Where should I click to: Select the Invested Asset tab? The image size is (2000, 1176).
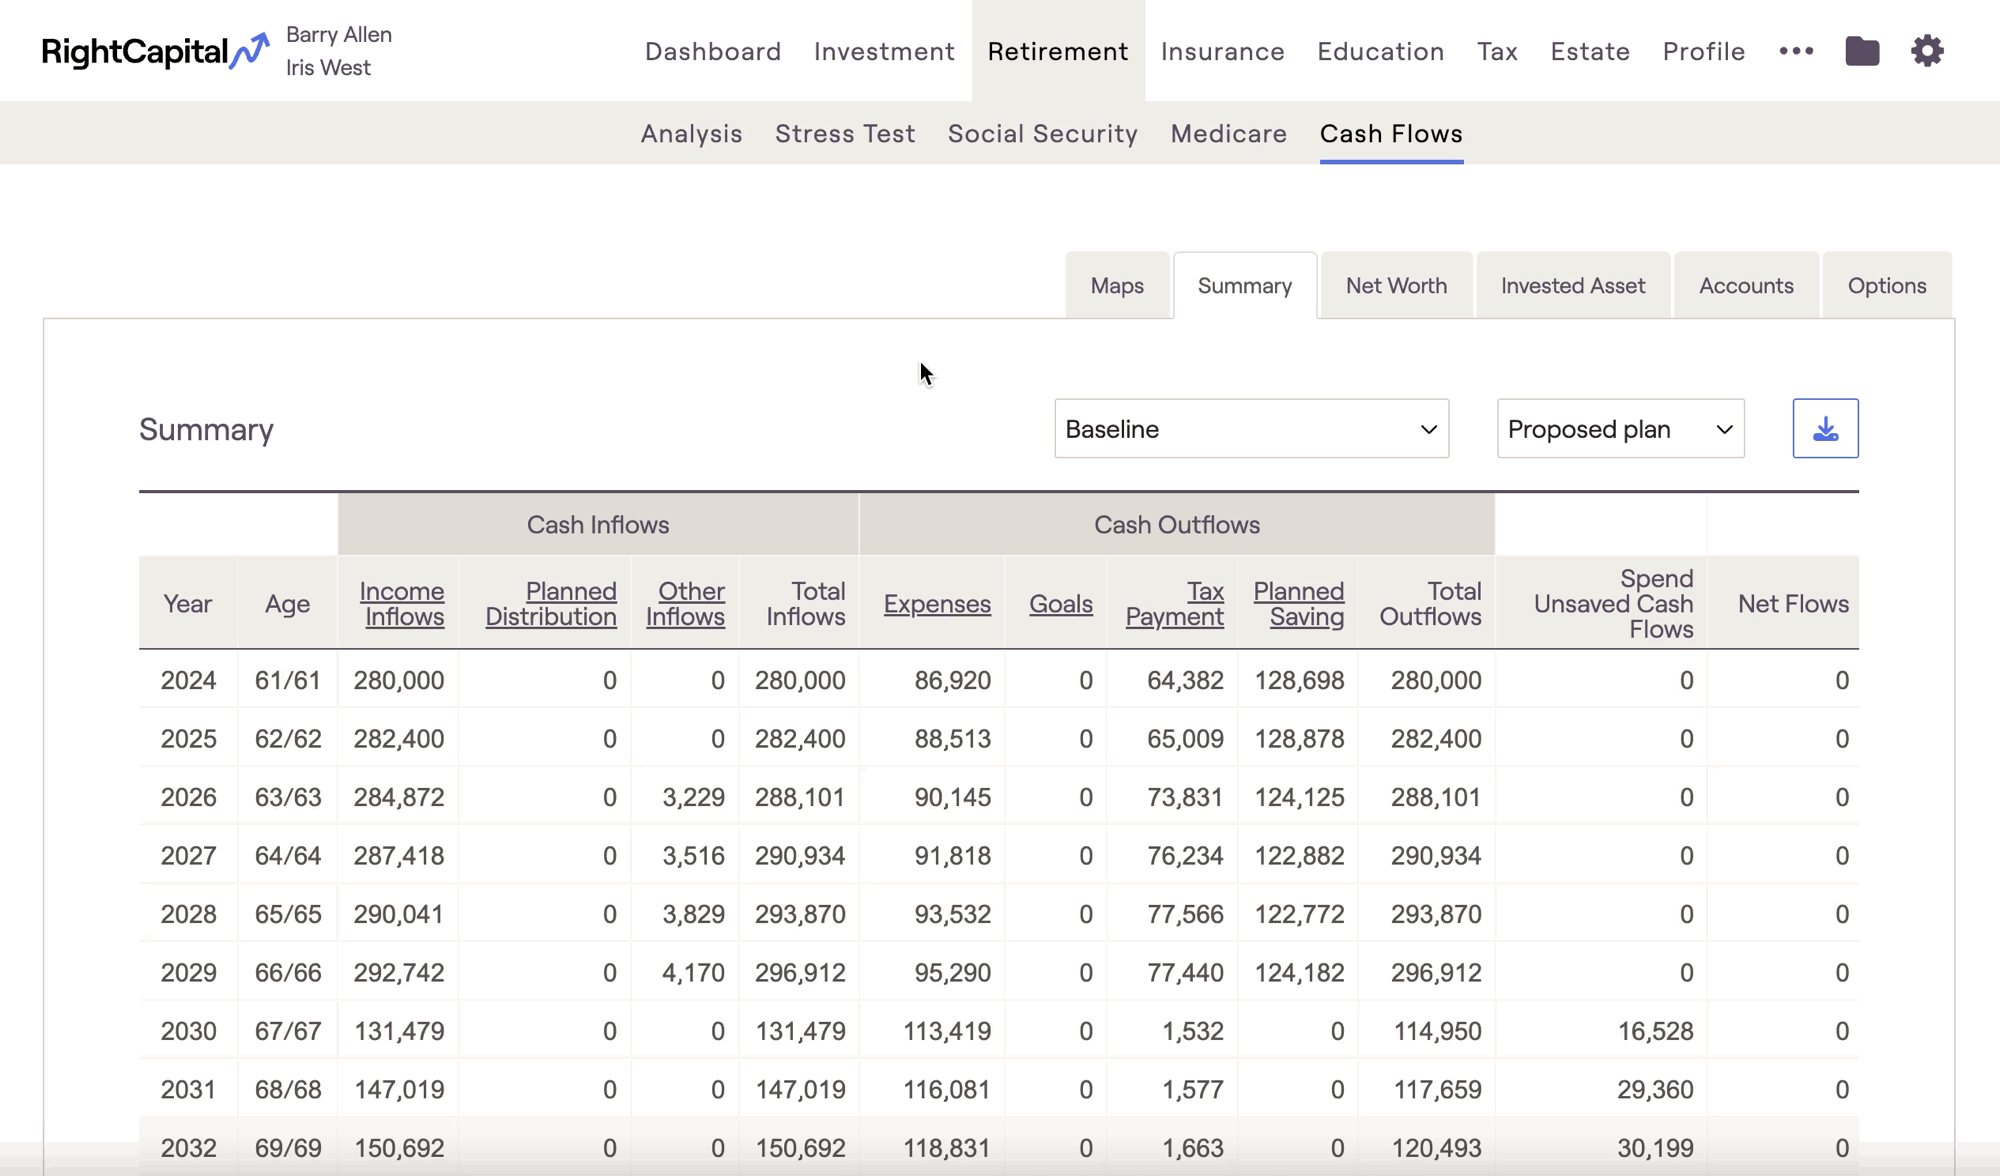click(1572, 286)
